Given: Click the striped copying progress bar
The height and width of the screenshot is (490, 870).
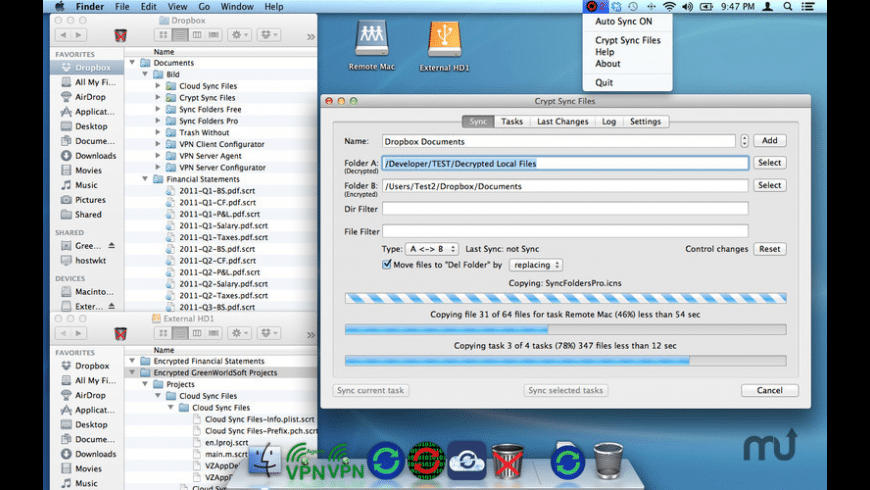Looking at the screenshot, I should click(x=565, y=299).
